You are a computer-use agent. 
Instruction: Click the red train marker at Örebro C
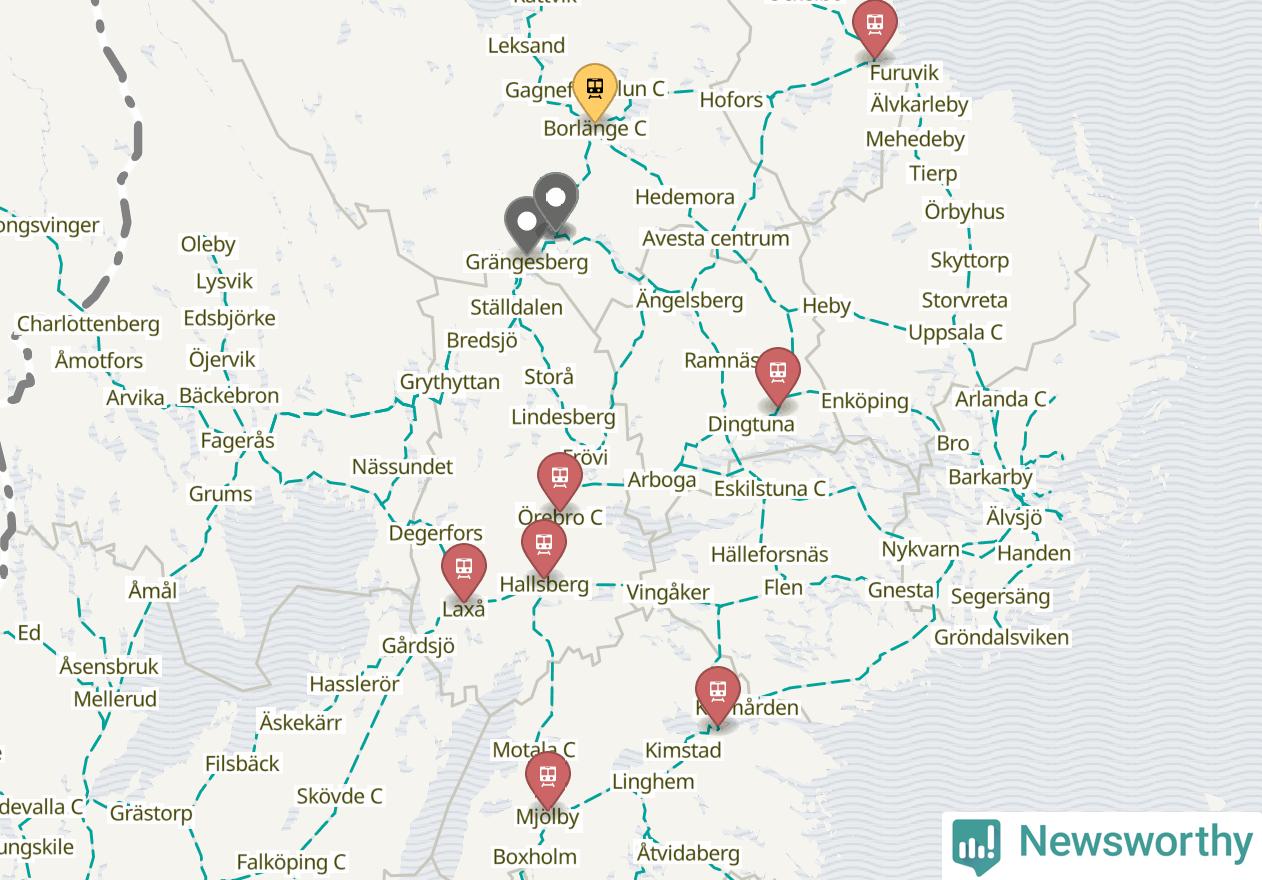560,480
